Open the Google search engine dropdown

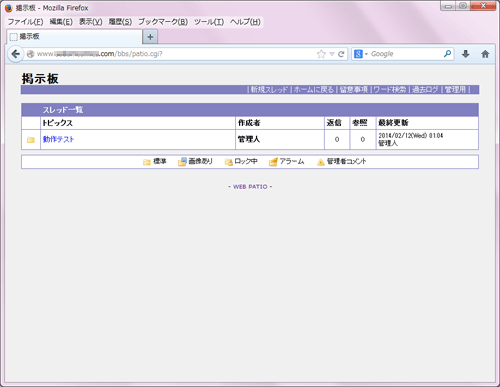(x=361, y=54)
